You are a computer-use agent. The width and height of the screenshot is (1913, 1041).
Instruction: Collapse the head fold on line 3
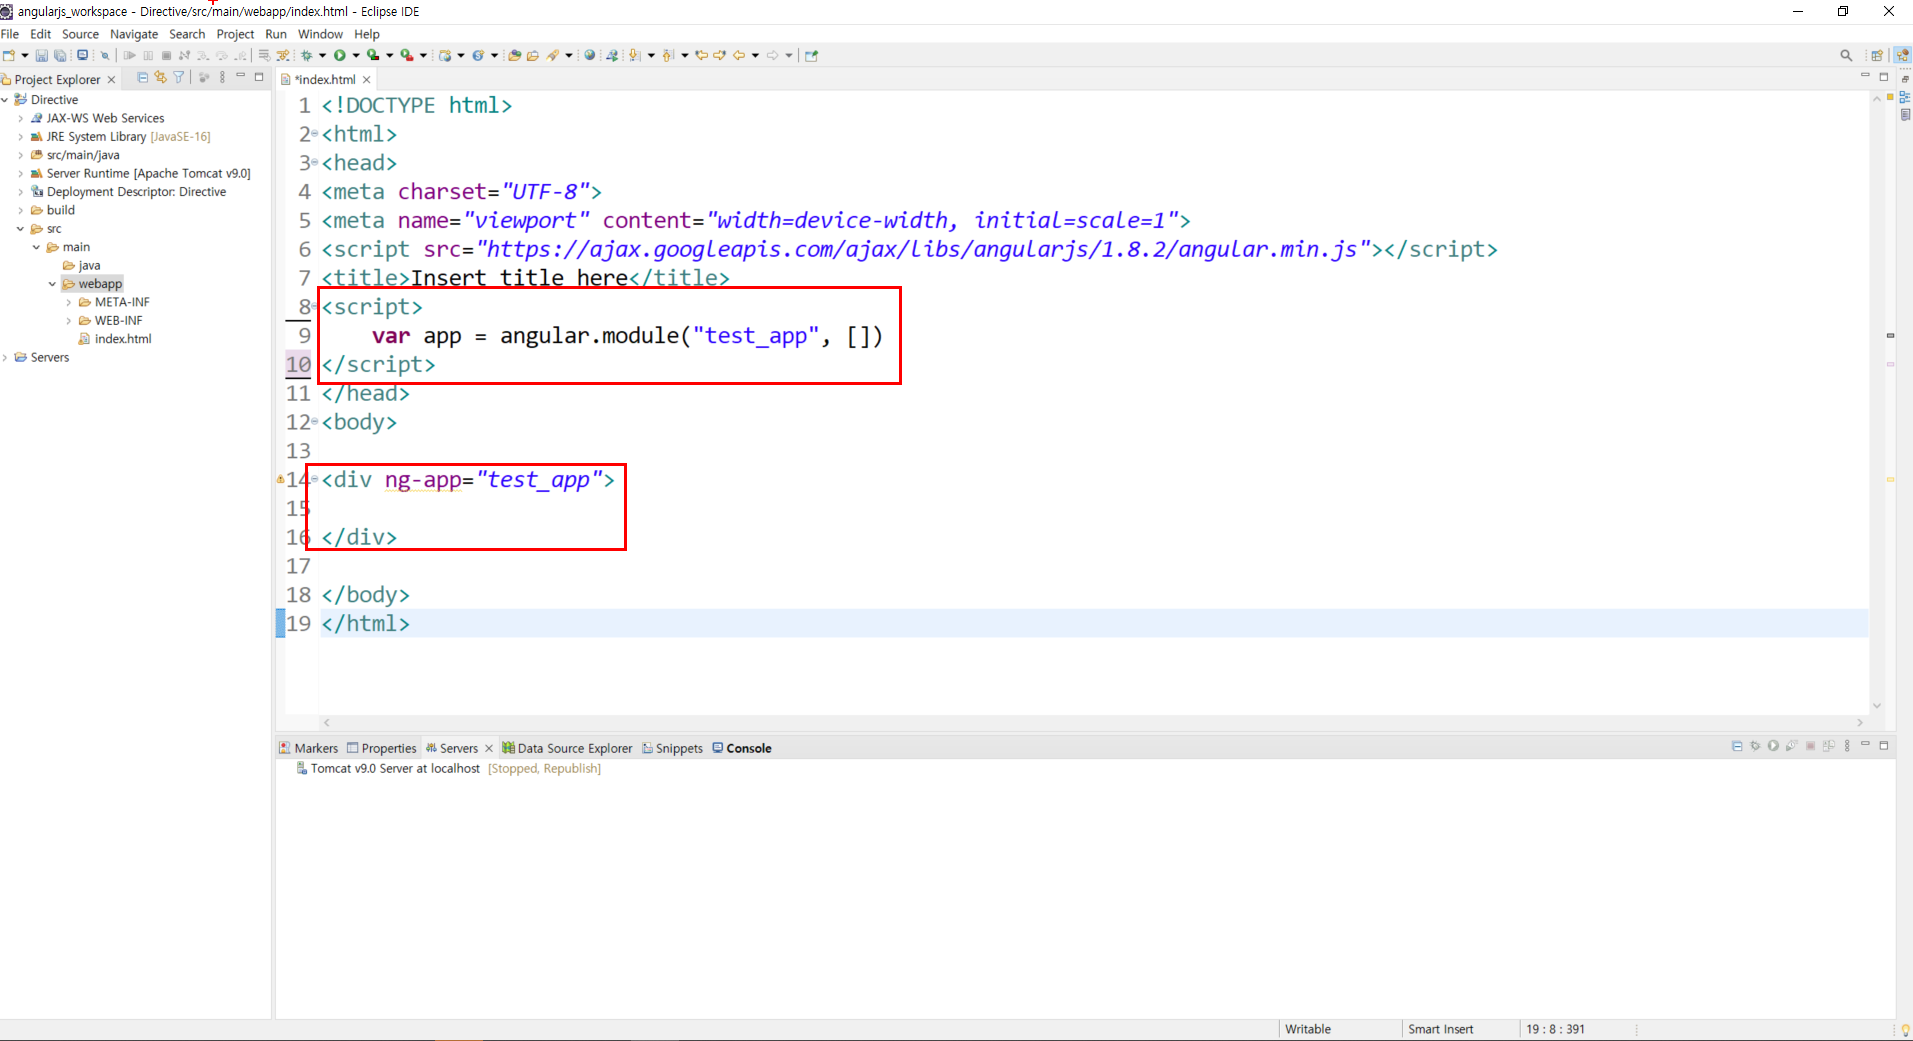pos(315,162)
